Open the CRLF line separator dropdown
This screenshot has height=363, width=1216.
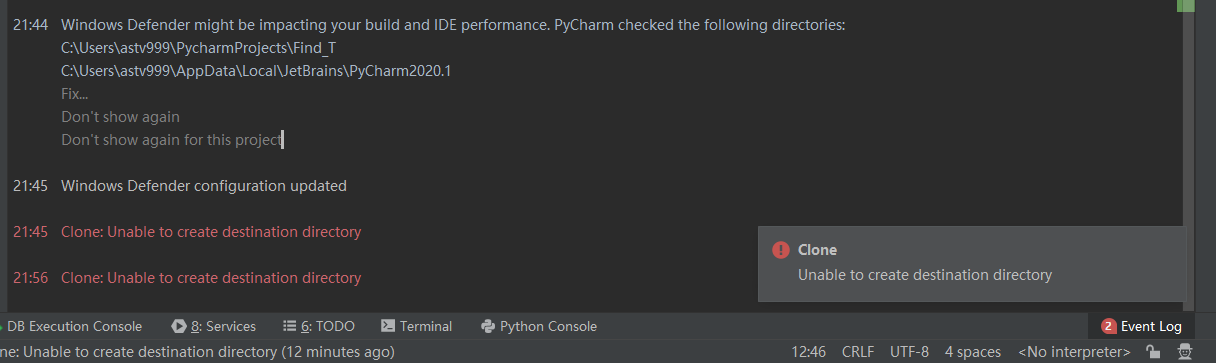pyautogui.click(x=858, y=352)
